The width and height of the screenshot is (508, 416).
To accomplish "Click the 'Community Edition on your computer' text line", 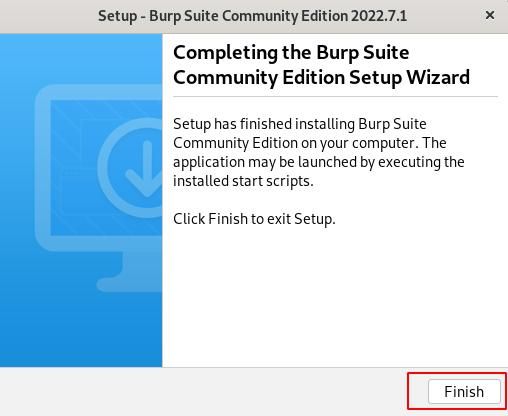I will tap(310, 143).
